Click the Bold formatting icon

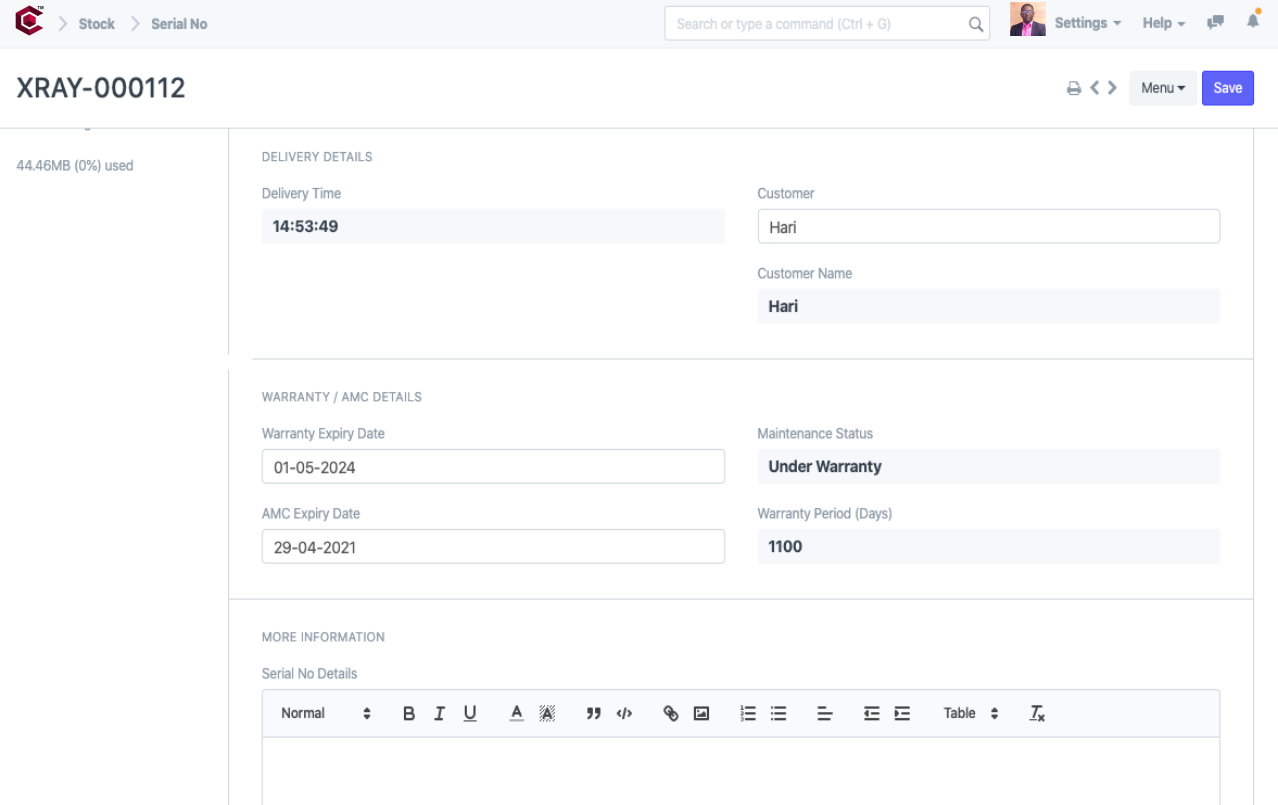pos(409,713)
